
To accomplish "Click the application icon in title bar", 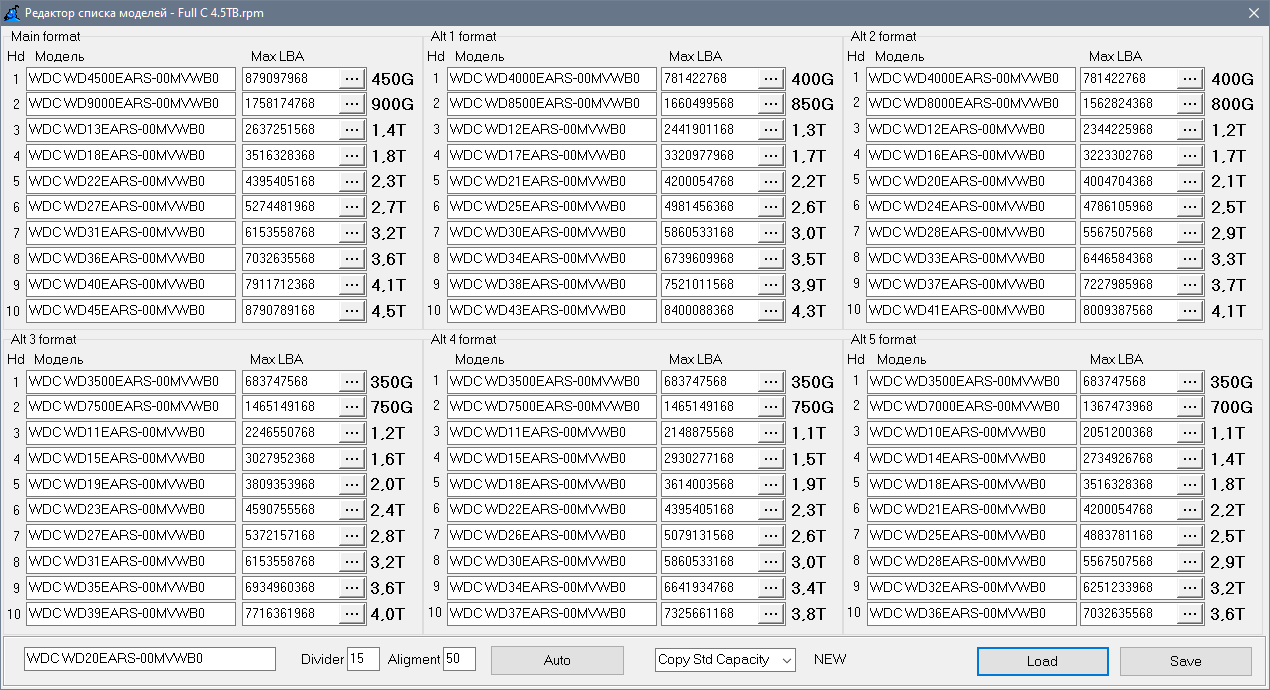I will (12, 12).
